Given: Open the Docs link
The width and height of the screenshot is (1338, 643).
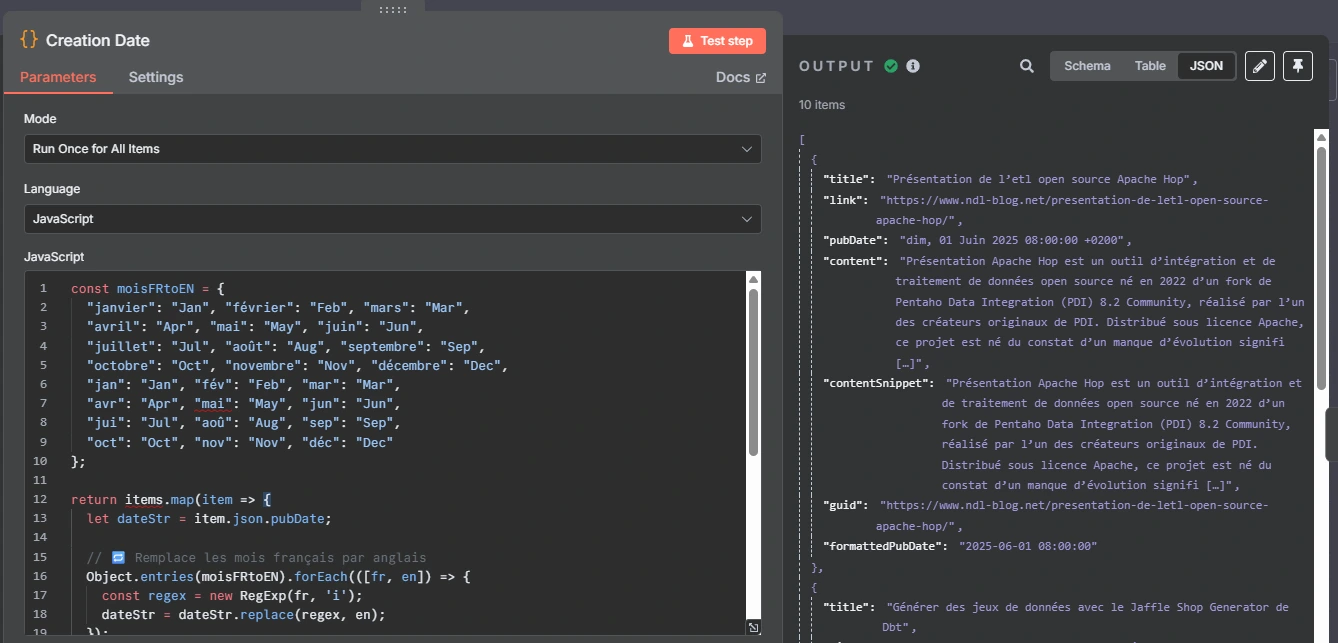Looking at the screenshot, I should tap(741, 77).
